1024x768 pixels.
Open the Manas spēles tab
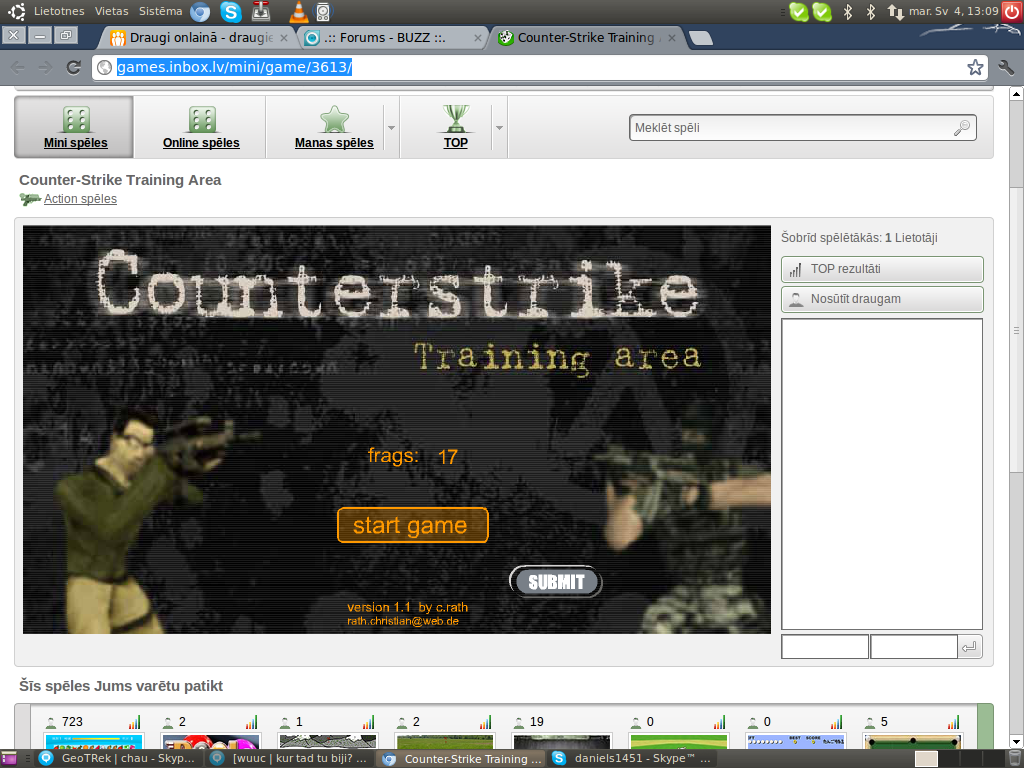pos(334,127)
